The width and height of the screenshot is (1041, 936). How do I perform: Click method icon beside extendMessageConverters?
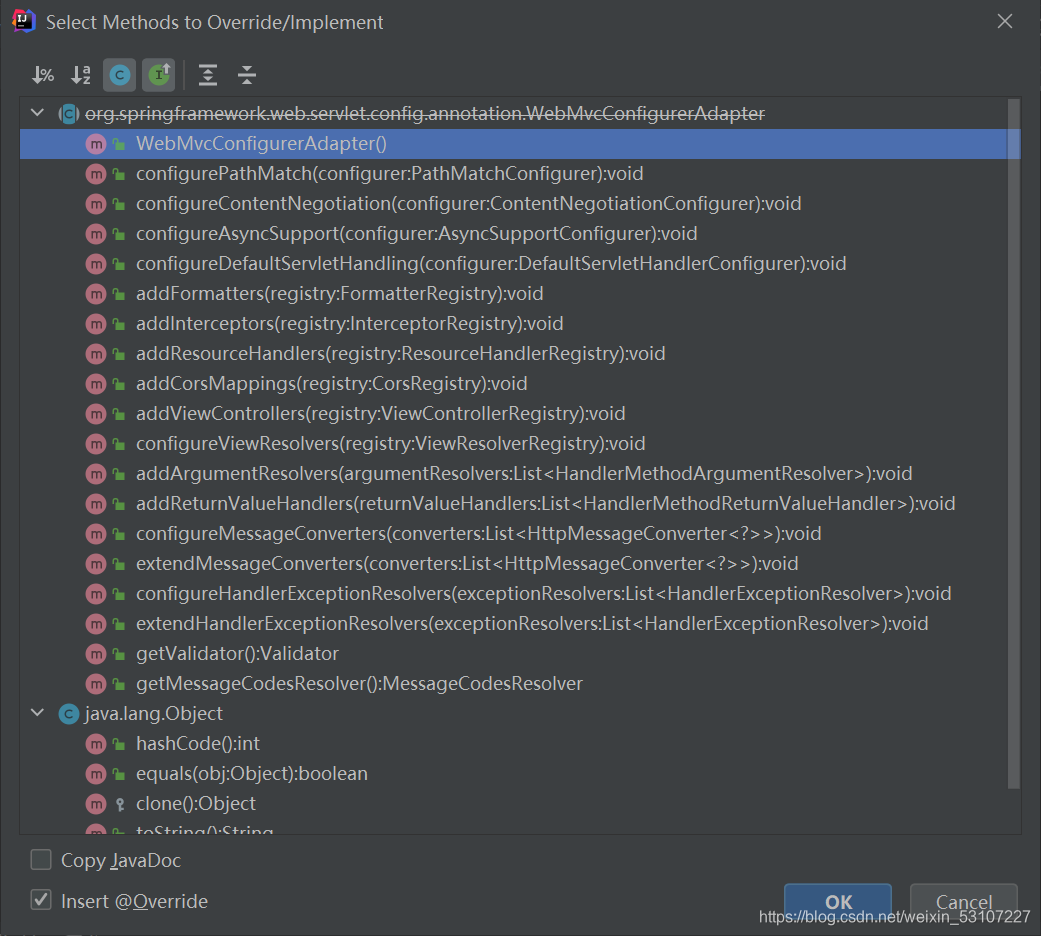(96, 564)
